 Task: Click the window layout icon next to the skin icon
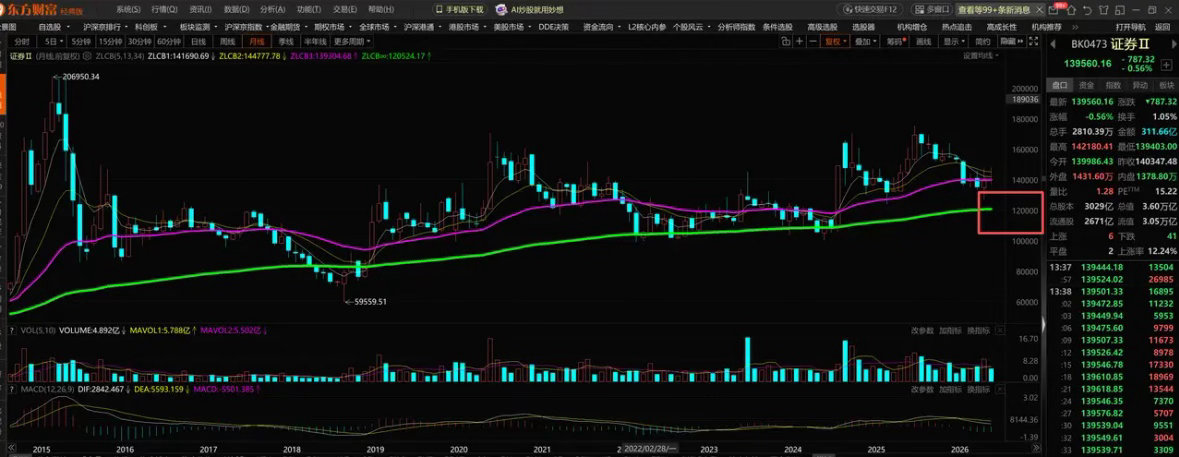pyautogui.click(x=1120, y=10)
